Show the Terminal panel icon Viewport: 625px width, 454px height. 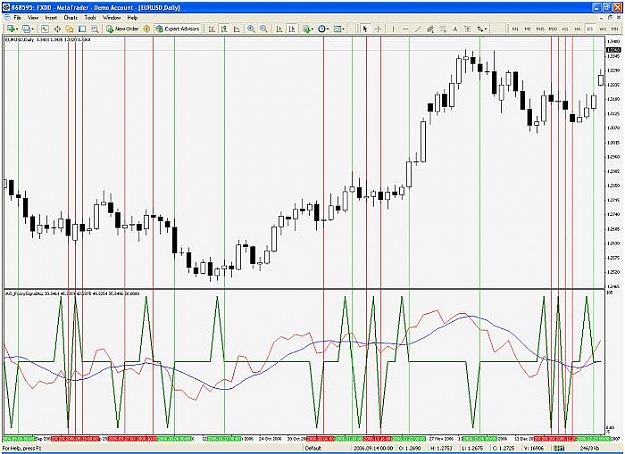(x=82, y=29)
